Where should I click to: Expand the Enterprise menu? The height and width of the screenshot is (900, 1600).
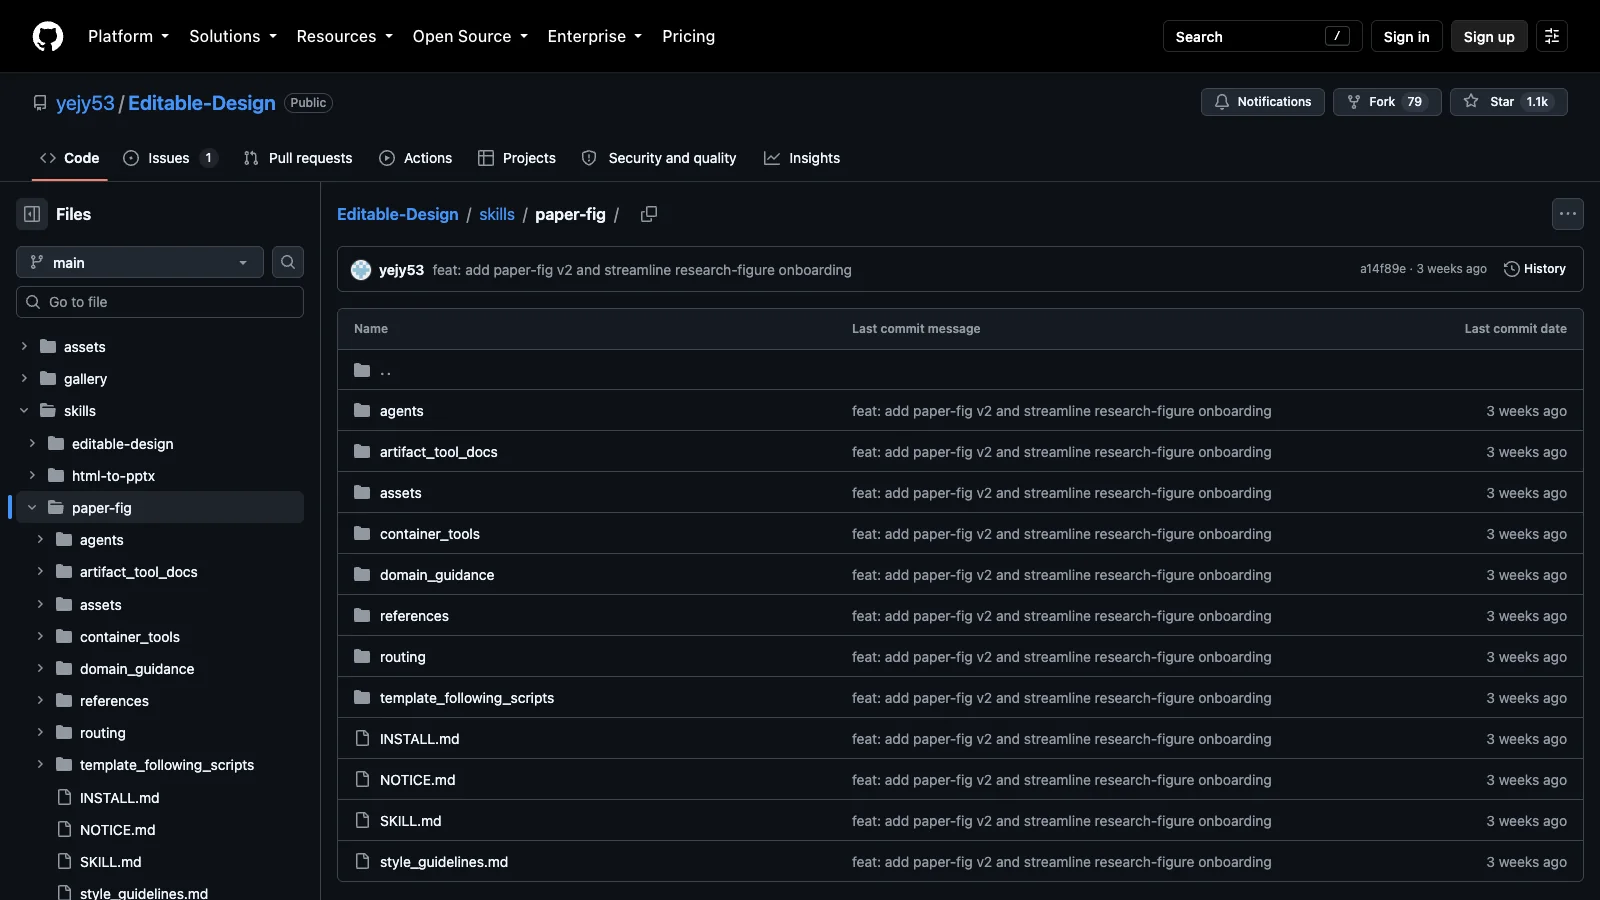pos(595,36)
